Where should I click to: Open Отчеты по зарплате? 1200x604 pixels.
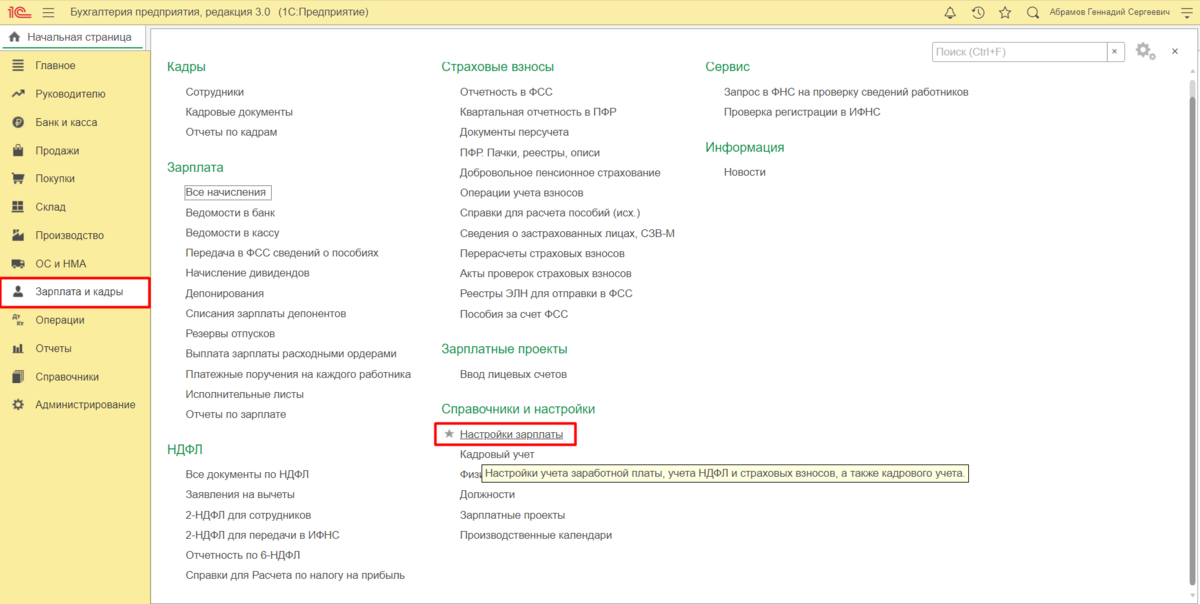tap(236, 414)
